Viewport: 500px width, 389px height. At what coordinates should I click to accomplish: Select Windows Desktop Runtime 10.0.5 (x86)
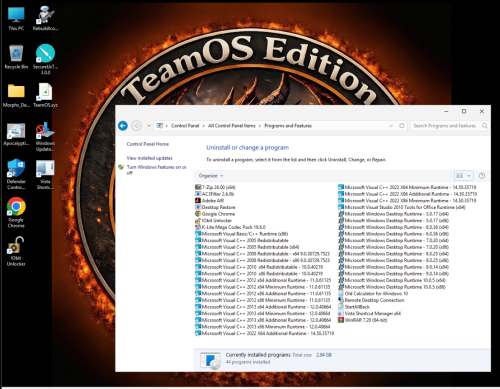[x=392, y=287]
